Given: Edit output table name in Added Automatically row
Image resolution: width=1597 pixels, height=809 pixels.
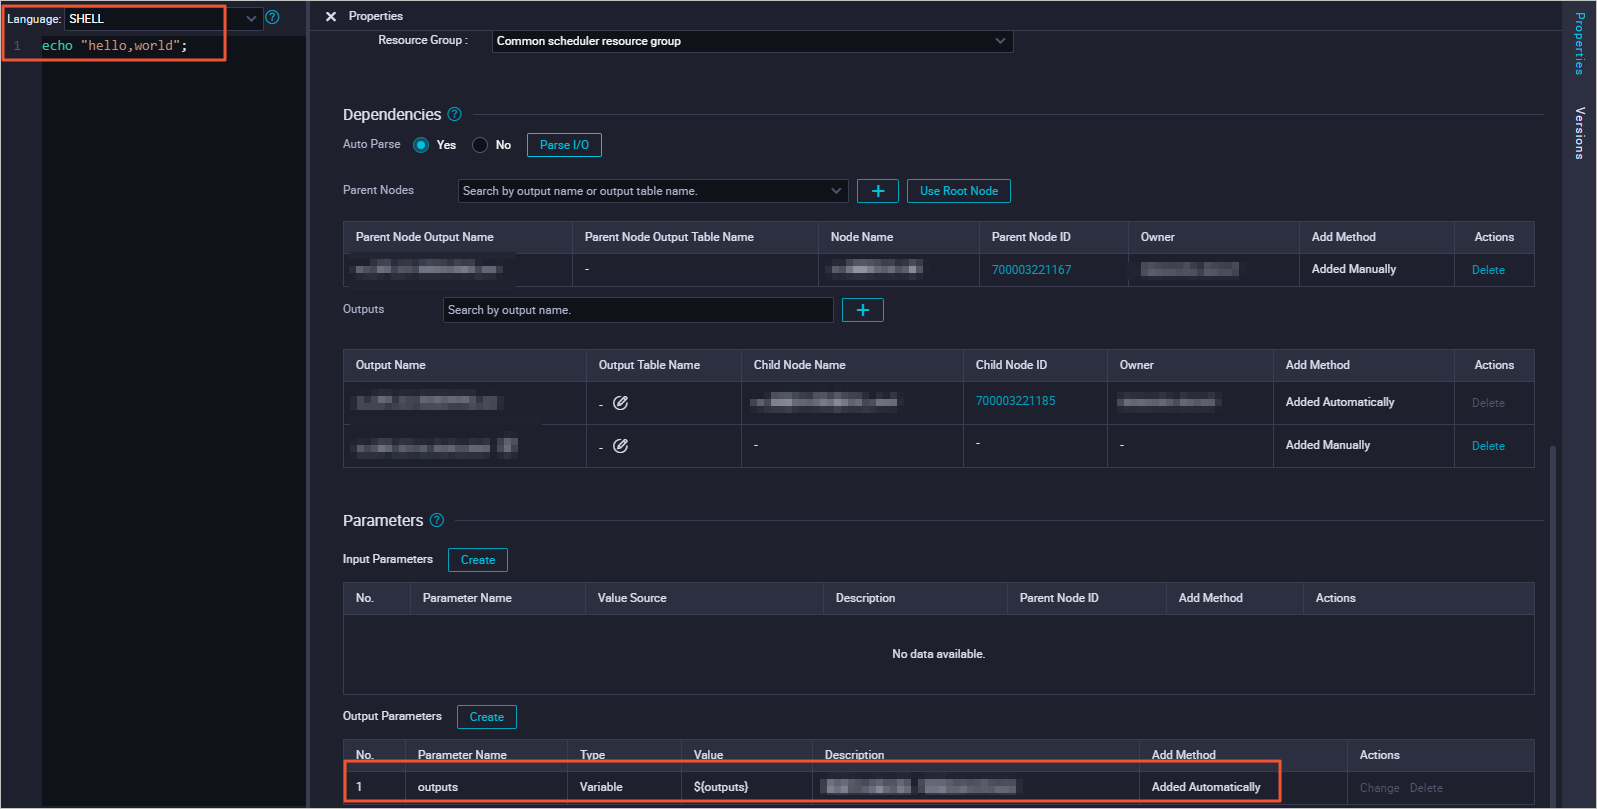Looking at the screenshot, I should (x=620, y=403).
